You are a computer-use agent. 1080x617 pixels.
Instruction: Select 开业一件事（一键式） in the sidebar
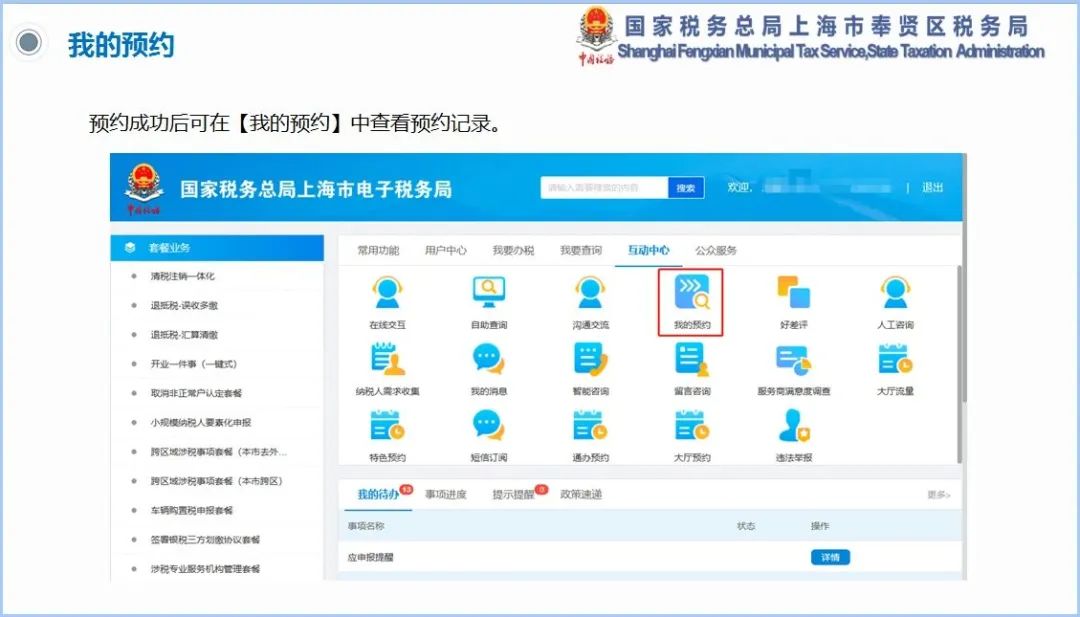(x=194, y=364)
